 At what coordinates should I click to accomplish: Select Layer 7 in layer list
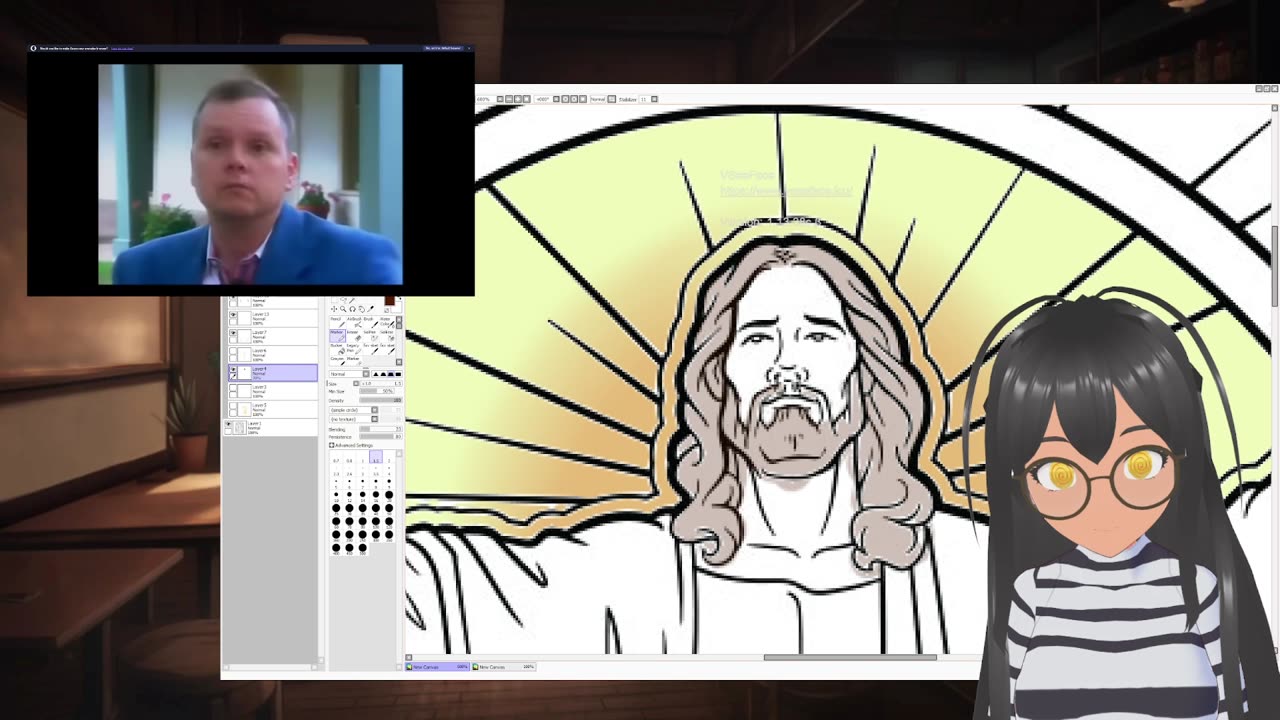[x=274, y=336]
